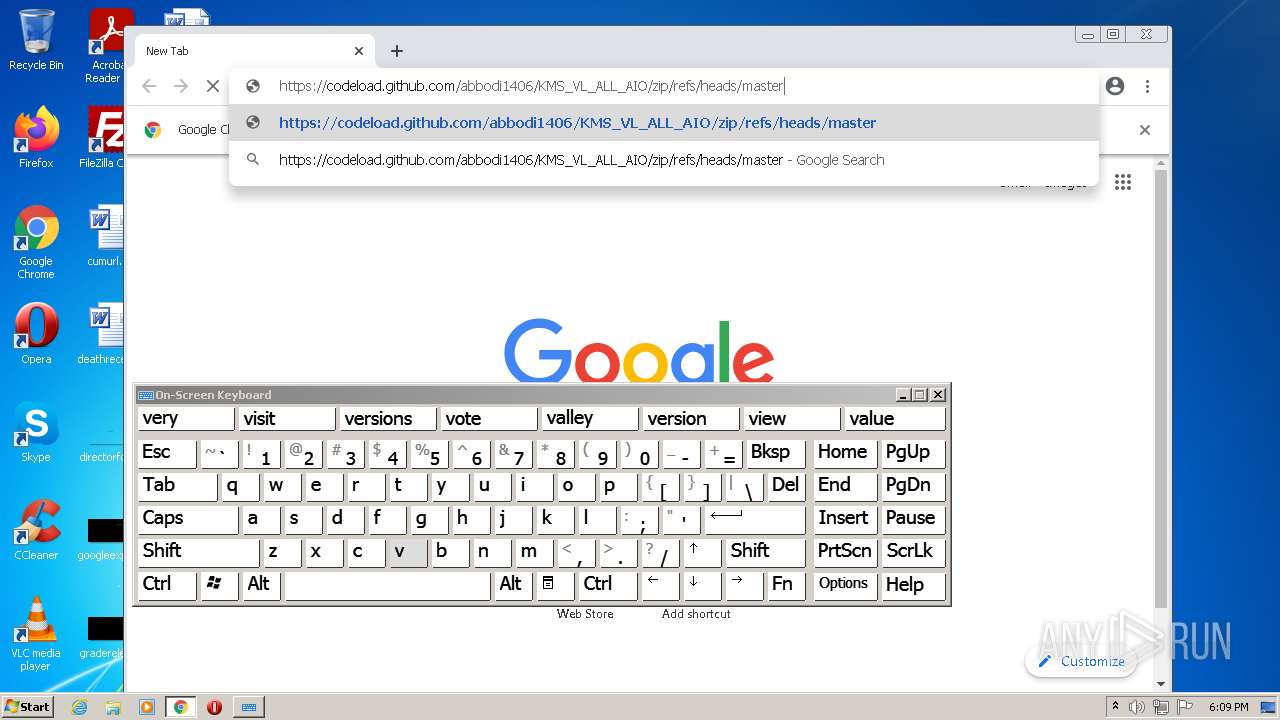Toggle the right Ctrl key
The image size is (1280, 720).
pos(608,585)
